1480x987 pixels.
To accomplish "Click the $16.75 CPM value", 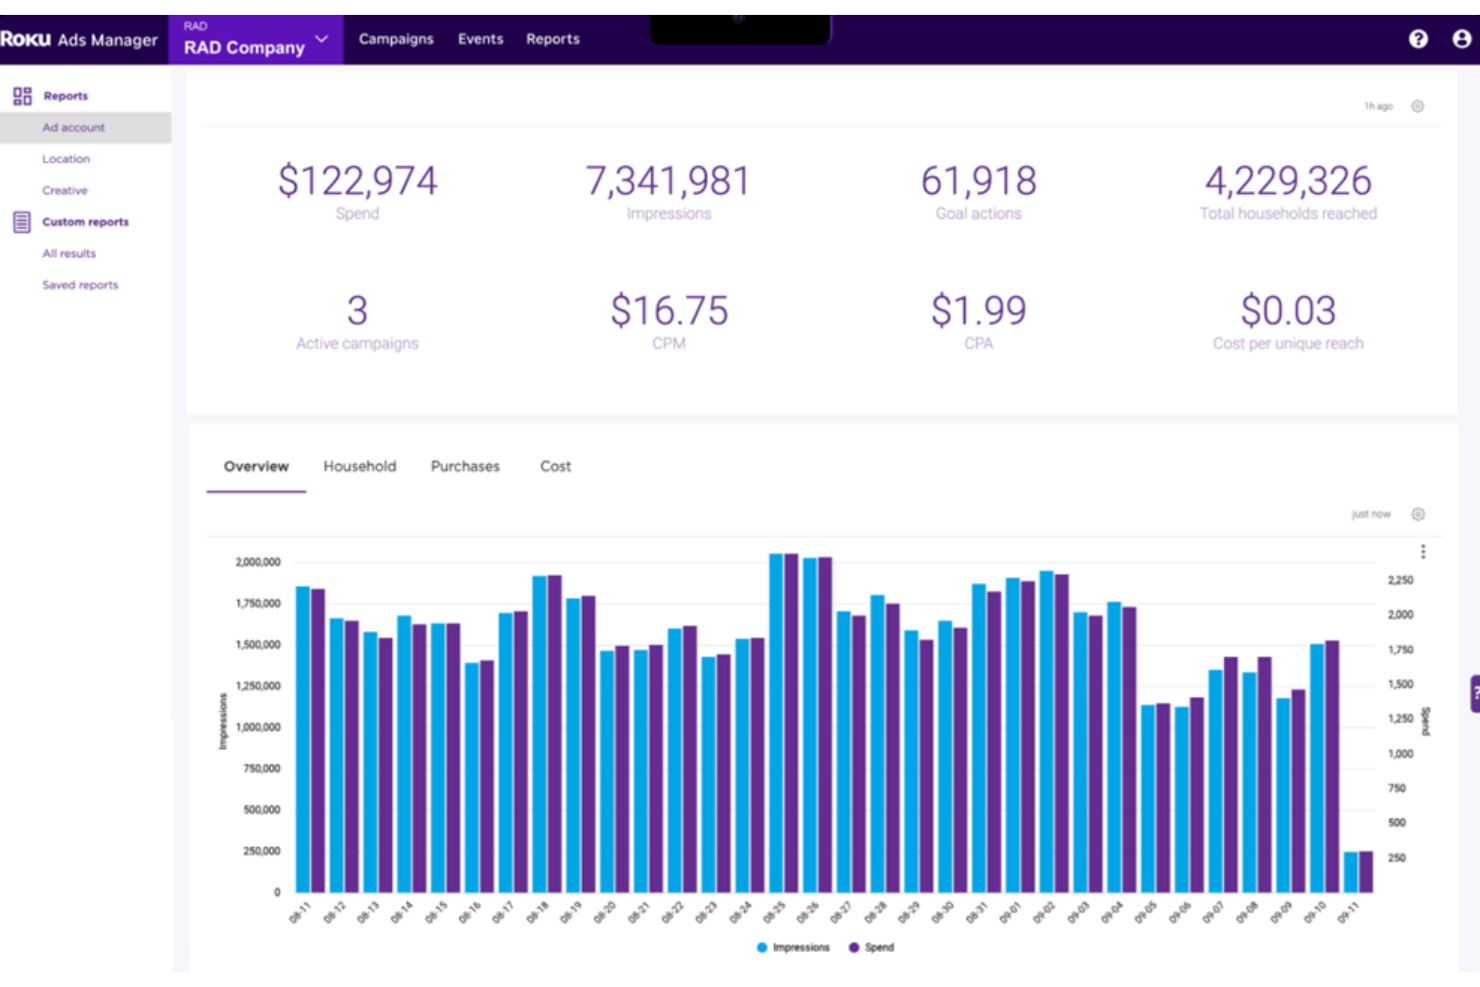I will [669, 311].
